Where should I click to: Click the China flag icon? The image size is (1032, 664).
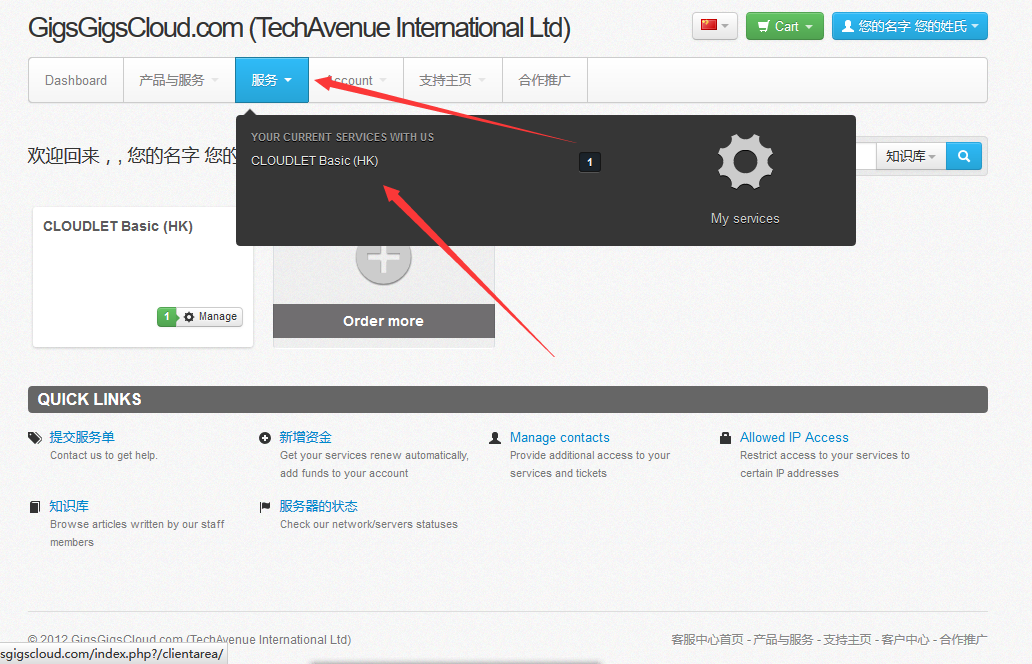(709, 25)
